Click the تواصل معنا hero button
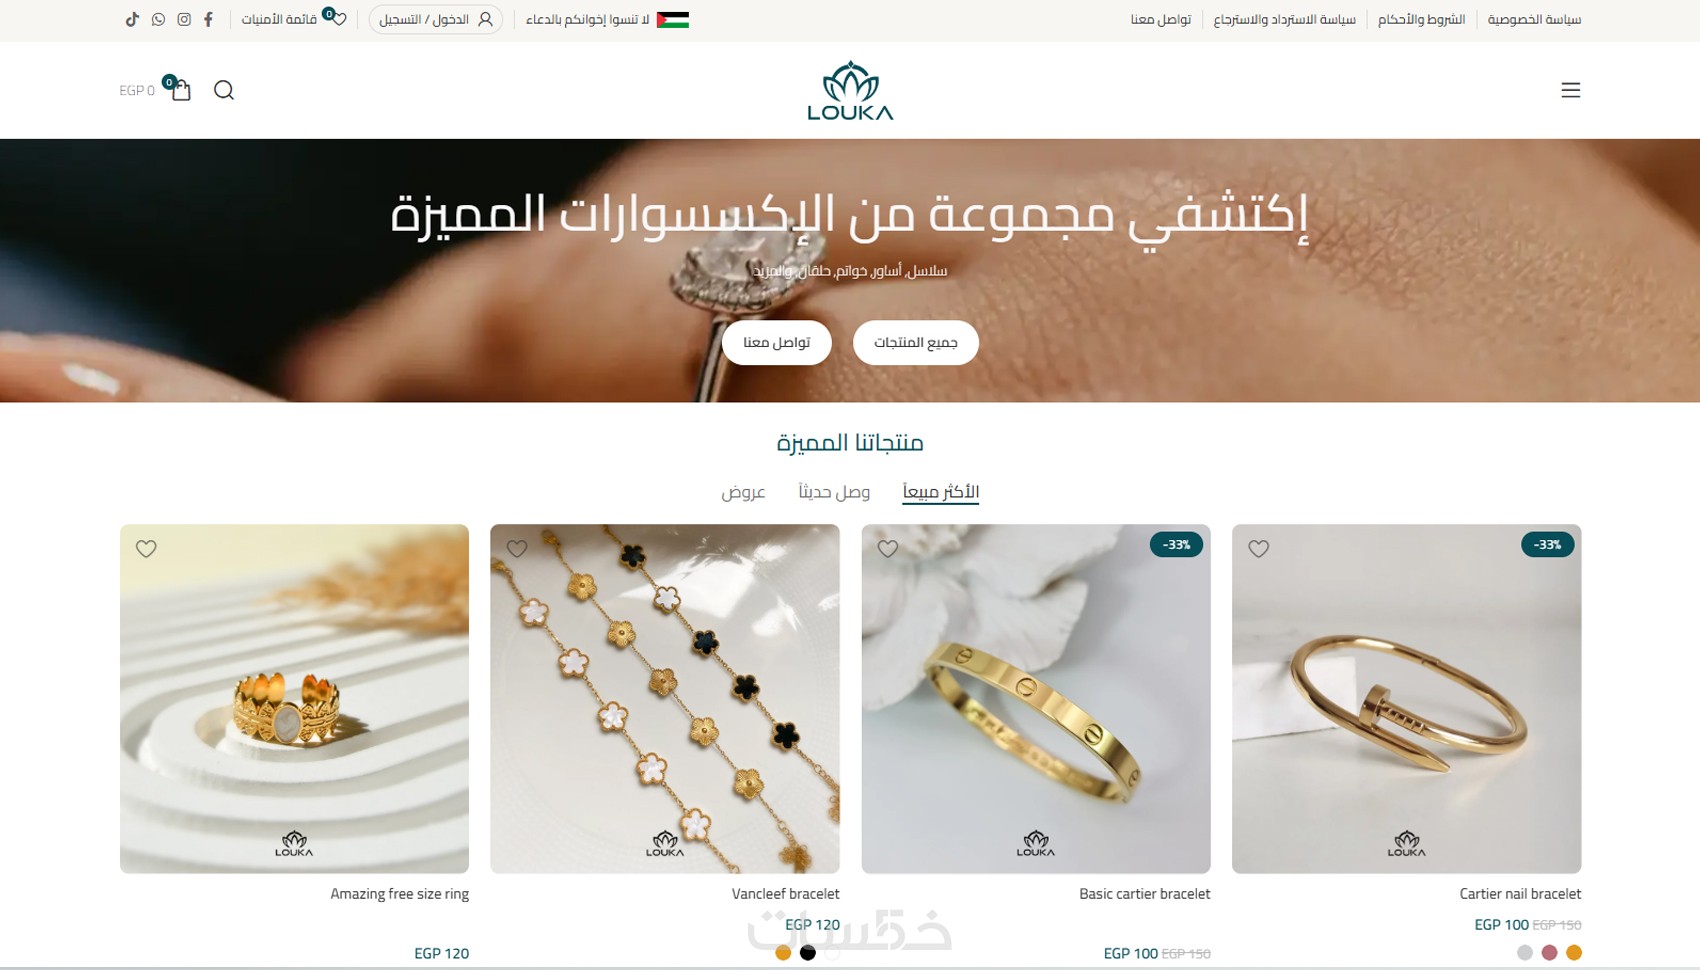The width and height of the screenshot is (1700, 970). coord(776,342)
